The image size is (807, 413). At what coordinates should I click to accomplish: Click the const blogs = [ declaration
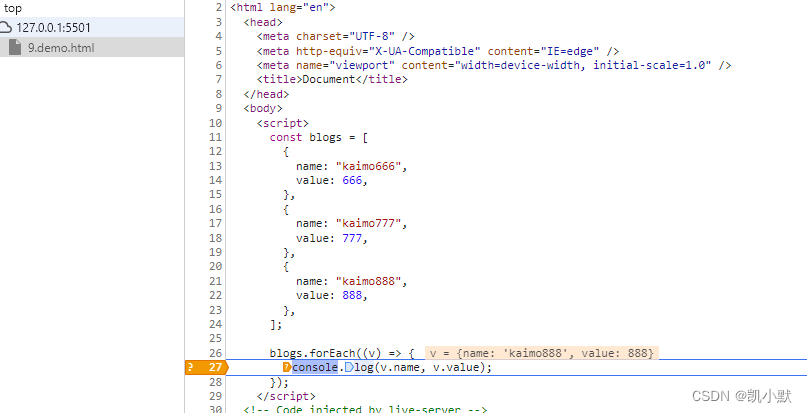pyautogui.click(x=318, y=137)
